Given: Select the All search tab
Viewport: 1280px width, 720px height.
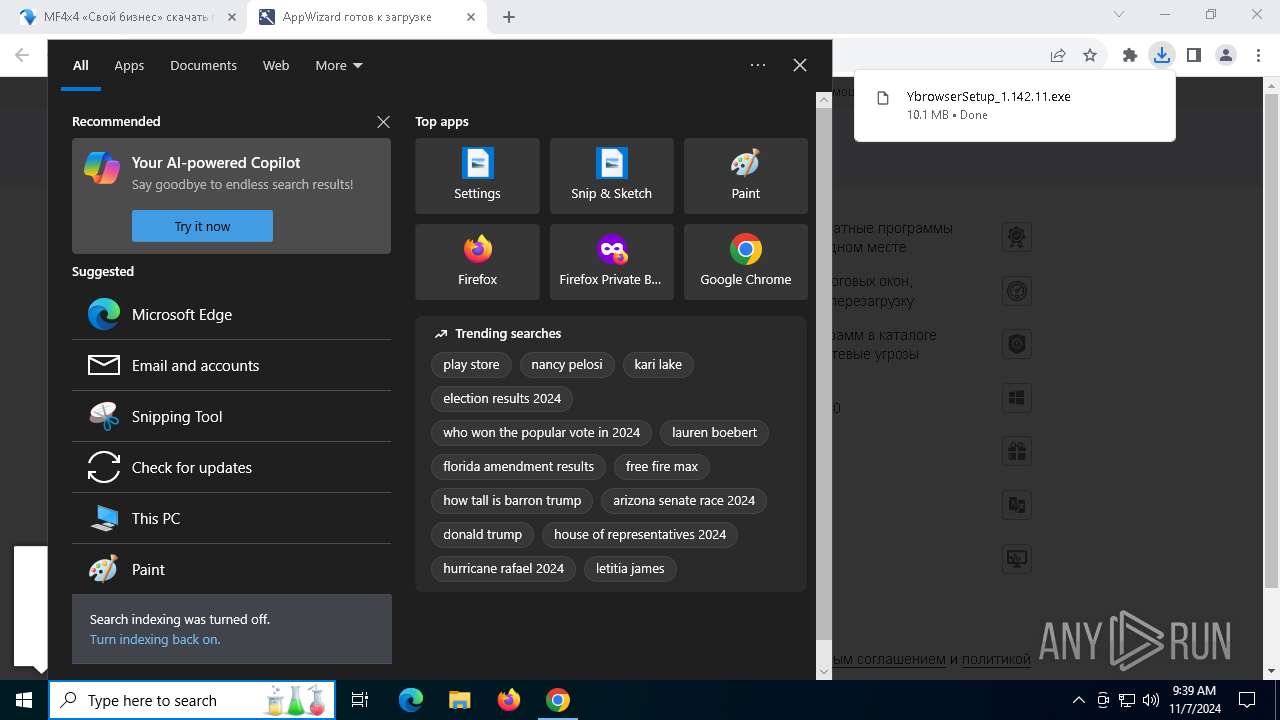Looking at the screenshot, I should pos(81,65).
